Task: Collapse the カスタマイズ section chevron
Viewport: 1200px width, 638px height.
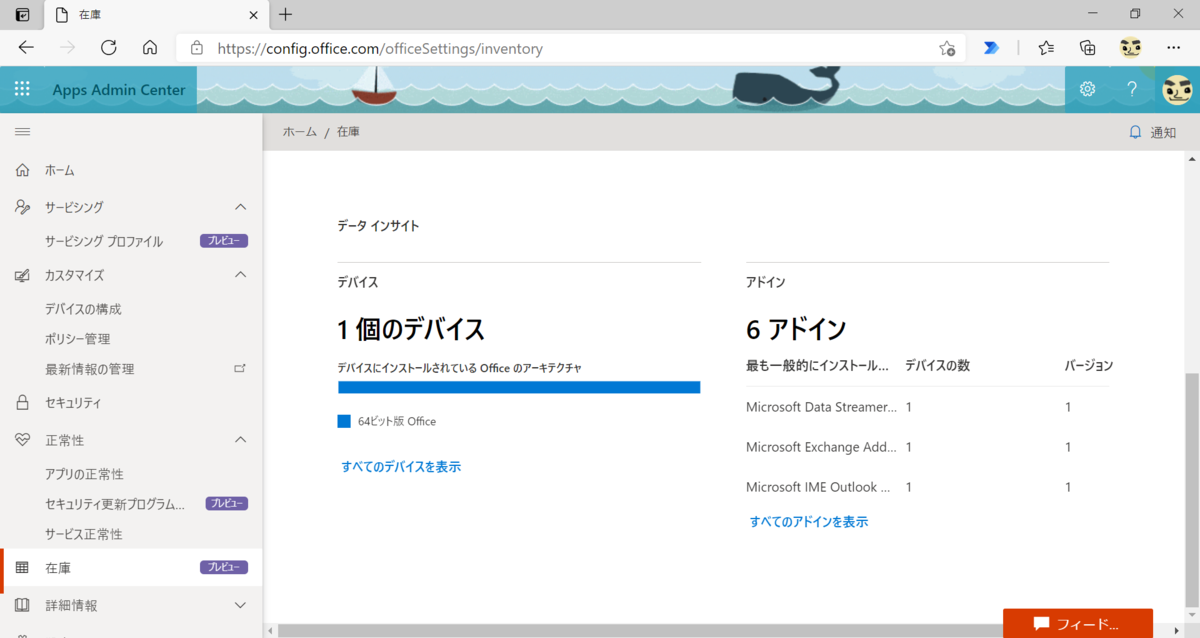Action: 240,275
